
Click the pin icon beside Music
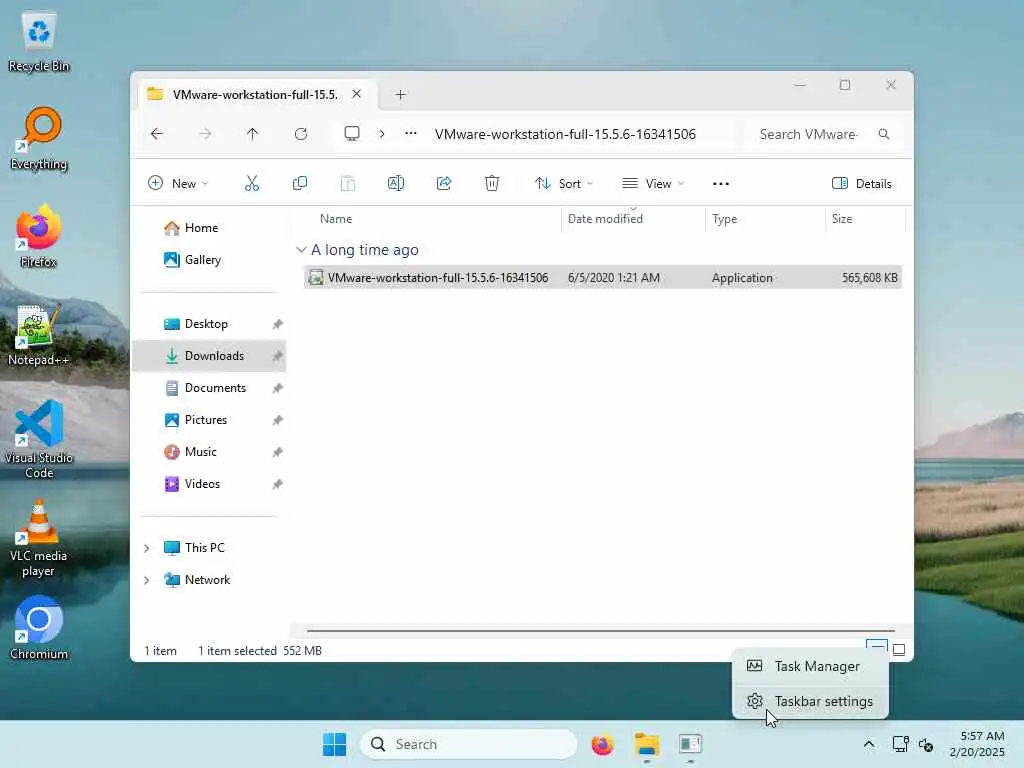click(278, 452)
